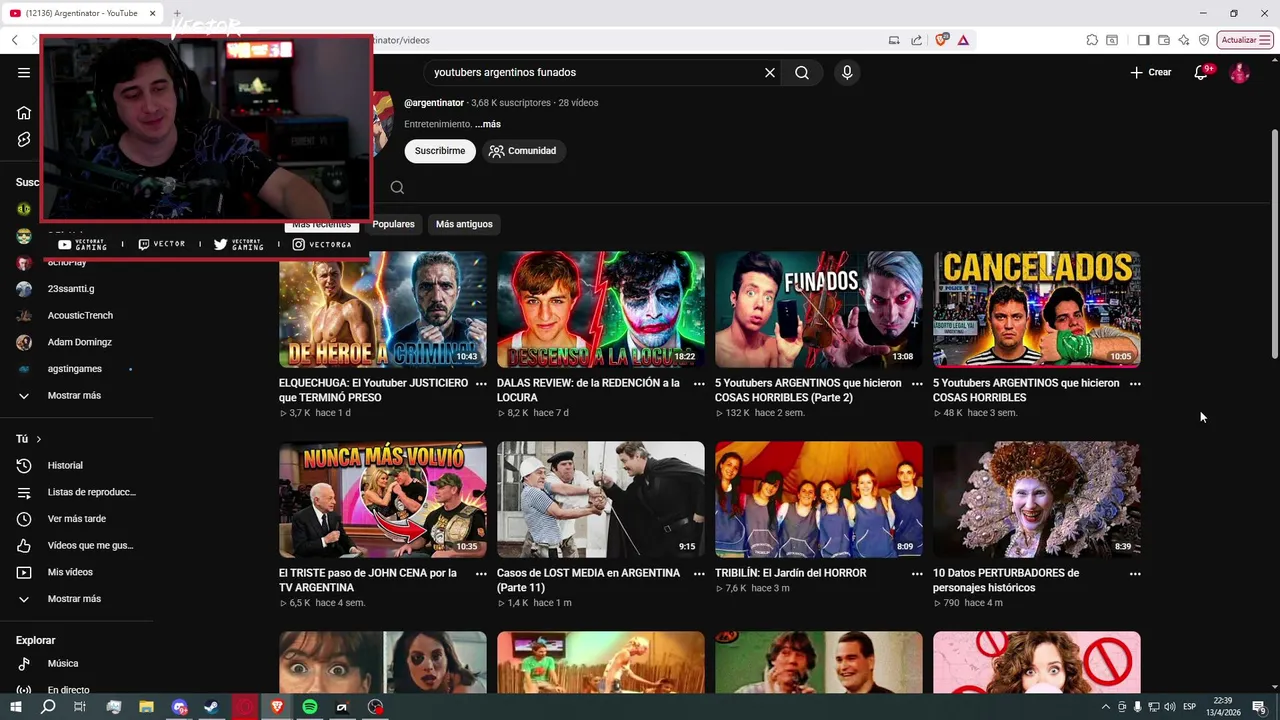This screenshot has height=720, width=1280.
Task: Open Shorts icon in the sidebar
Action: [24, 140]
